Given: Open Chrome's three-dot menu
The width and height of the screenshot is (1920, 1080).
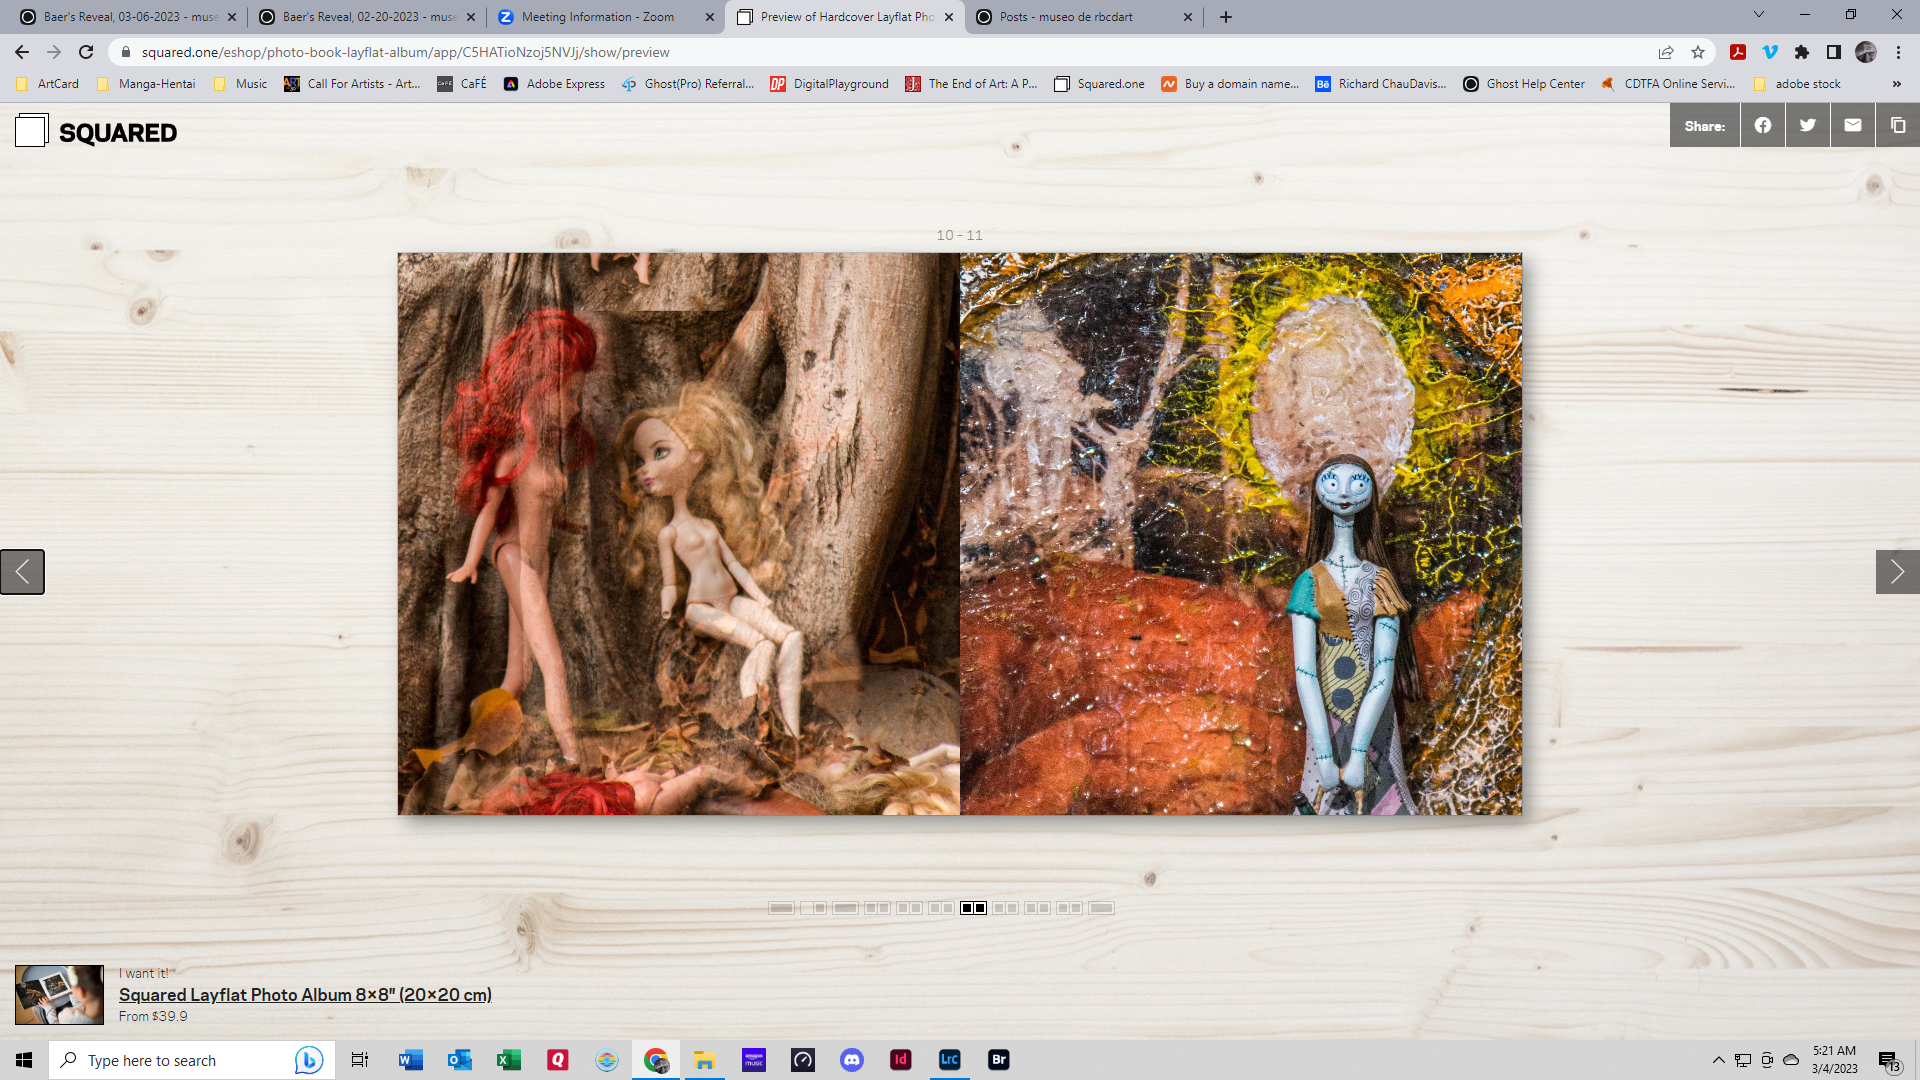Looking at the screenshot, I should pos(1898,52).
